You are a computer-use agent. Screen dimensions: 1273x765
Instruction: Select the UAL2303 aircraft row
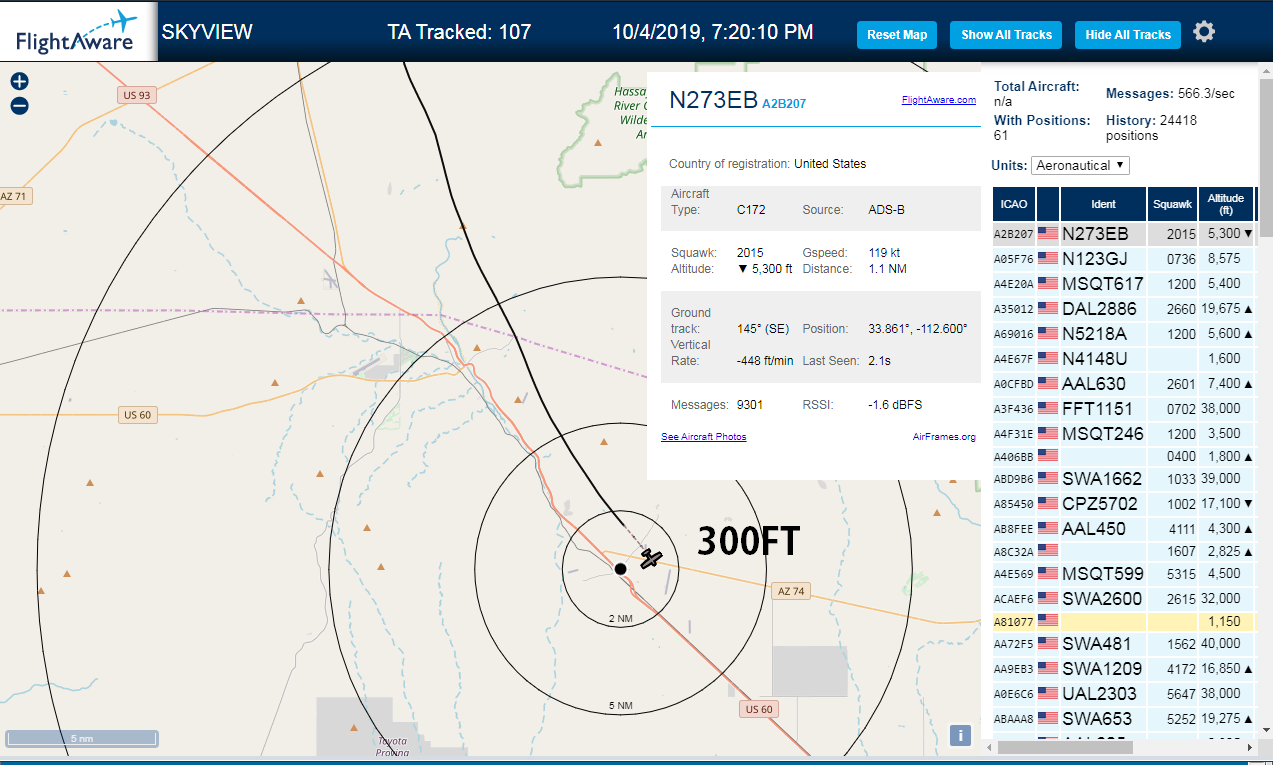click(1124, 693)
